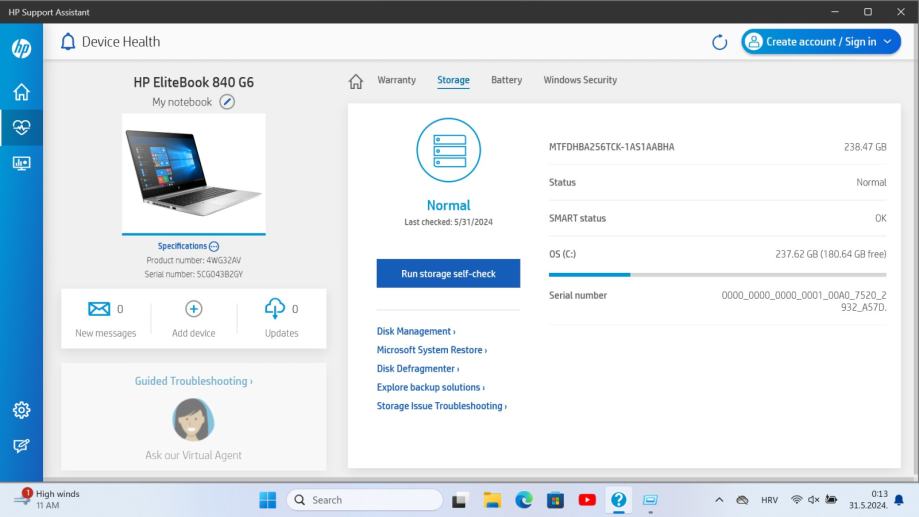Screen dimensions: 919x517
Task: Switch to the Battery tab
Action: [506, 80]
